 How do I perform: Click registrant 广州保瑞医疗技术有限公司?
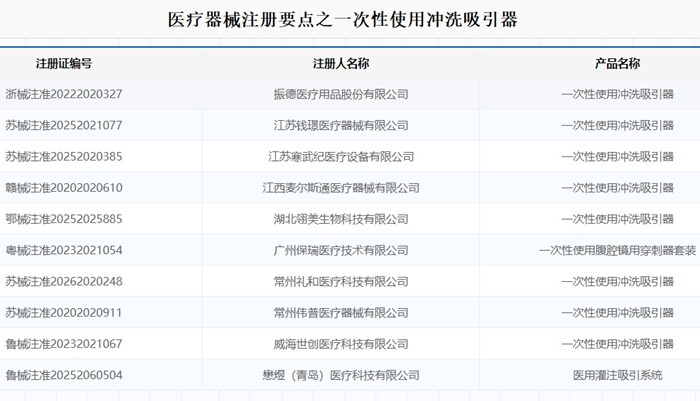click(x=341, y=251)
